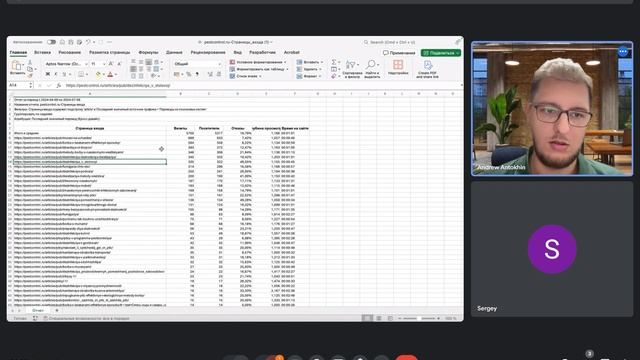The image size is (640, 360).
Task: Click the red font color icon
Action: point(110,74)
